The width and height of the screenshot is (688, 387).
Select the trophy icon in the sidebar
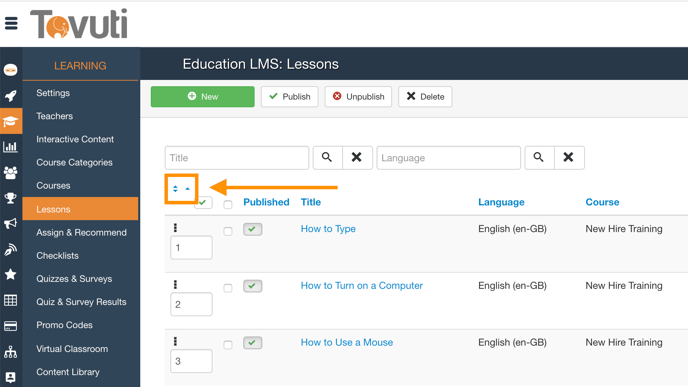tap(11, 198)
